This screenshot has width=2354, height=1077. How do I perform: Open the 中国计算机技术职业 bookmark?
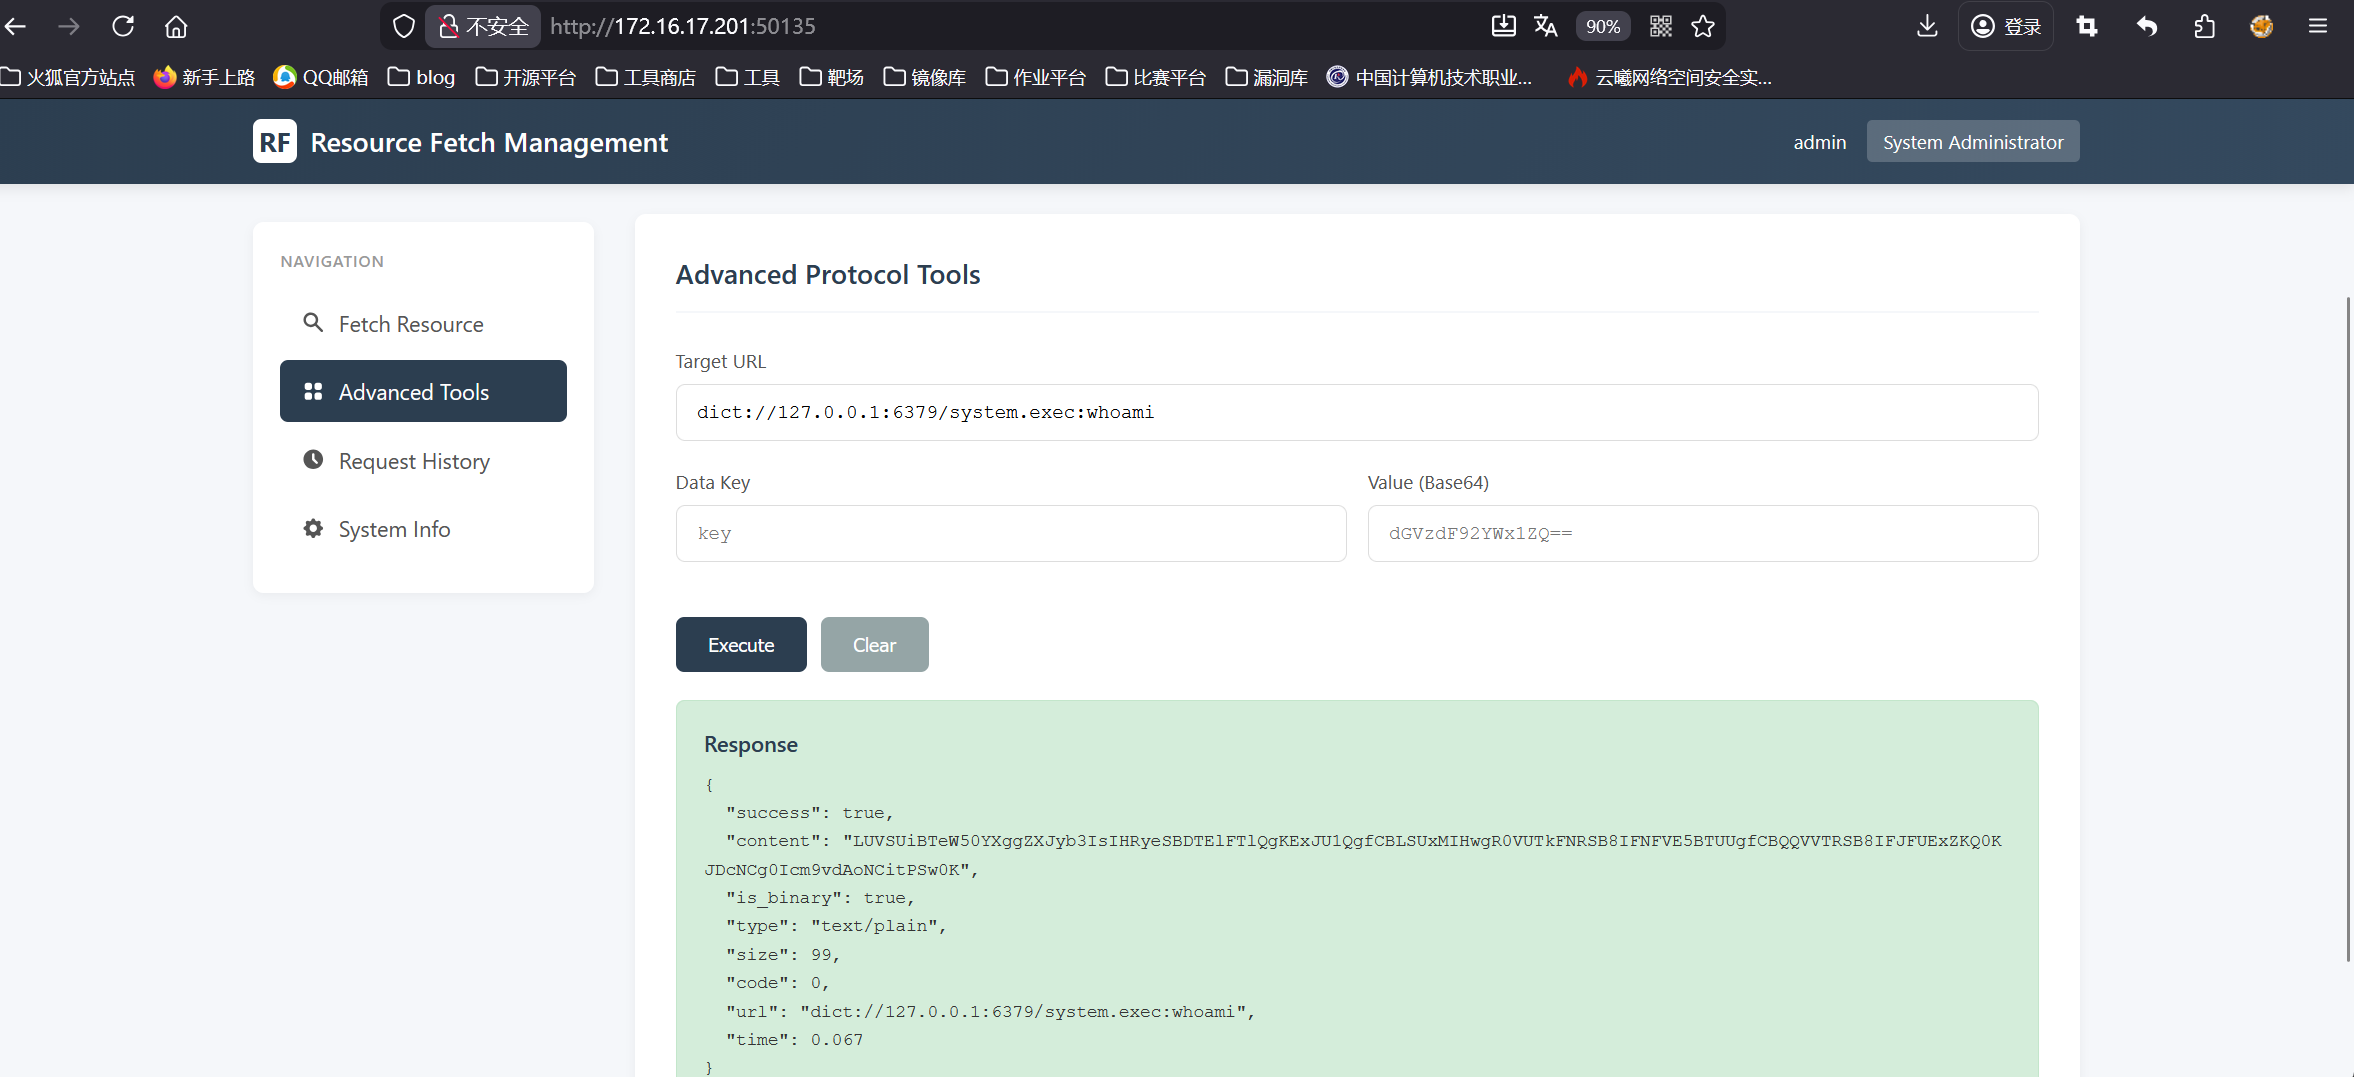tap(1430, 77)
